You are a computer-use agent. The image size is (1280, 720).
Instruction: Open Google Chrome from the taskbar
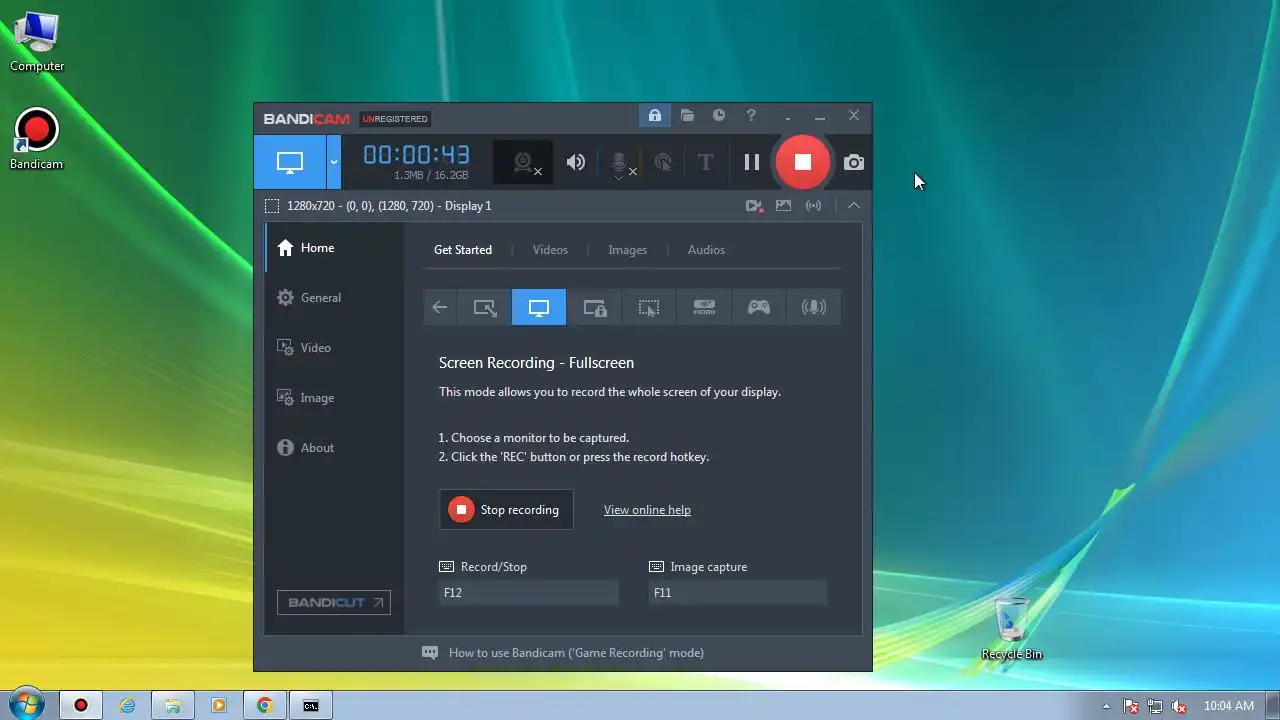pos(265,705)
